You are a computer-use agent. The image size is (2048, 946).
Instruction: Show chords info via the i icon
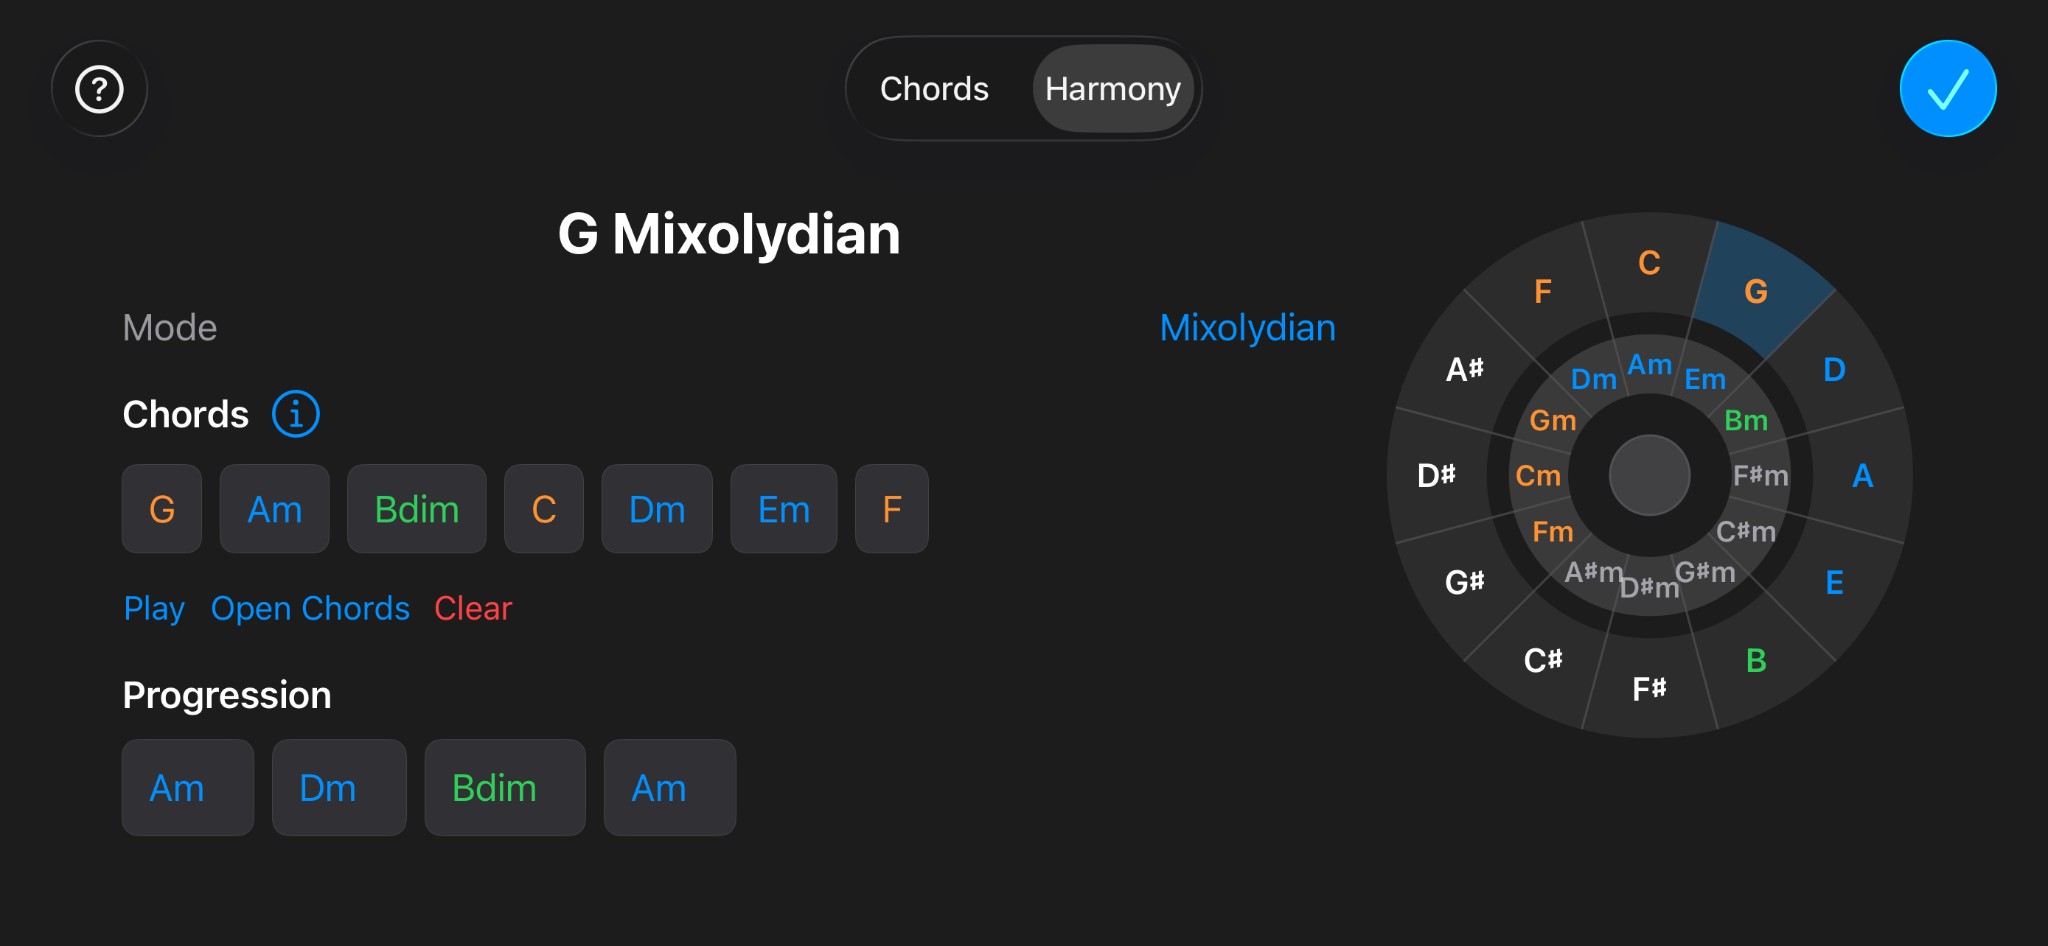(296, 414)
